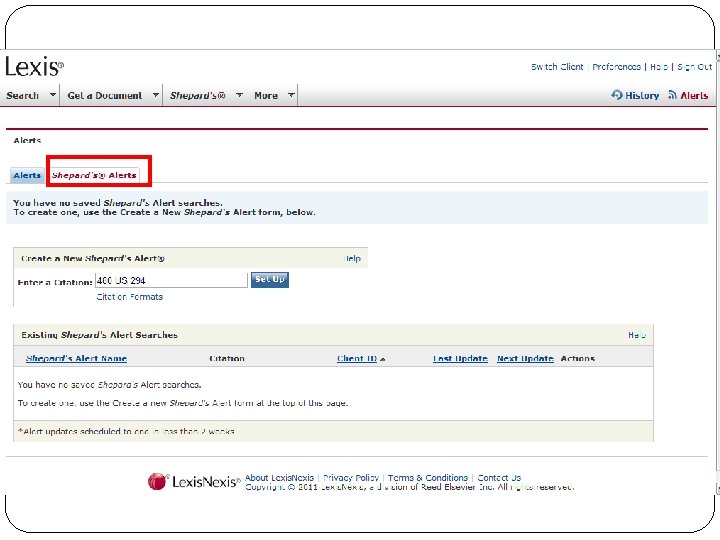
Task: Open About LexisNexis link
Action: [279, 478]
